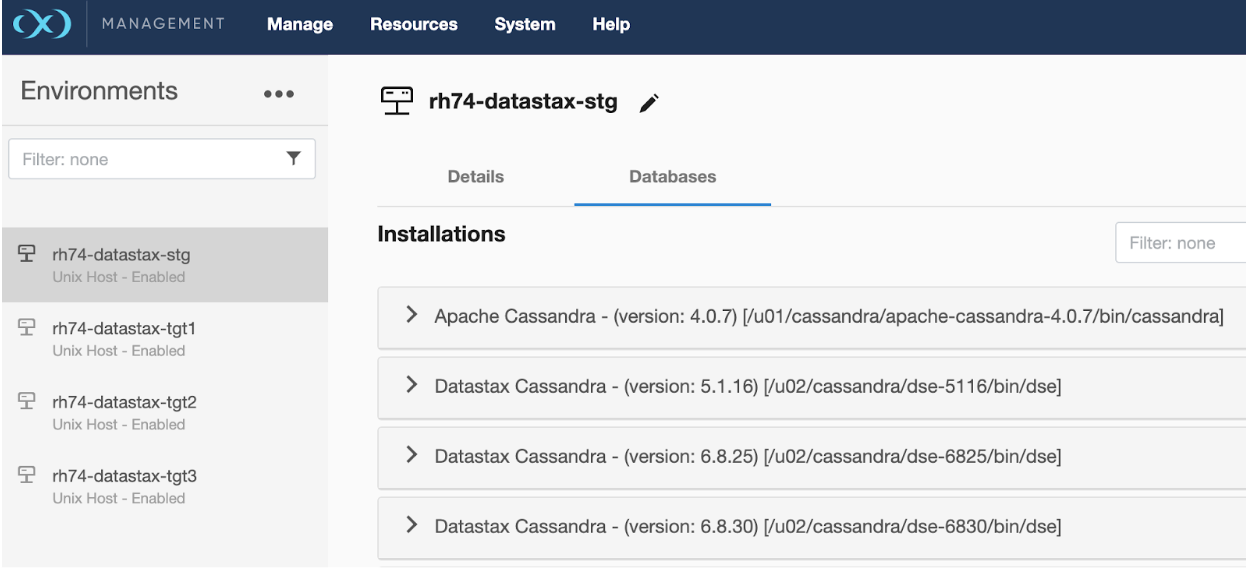Click the Delphix logo icon
Screen dimensions: 1246x568
[42, 25]
